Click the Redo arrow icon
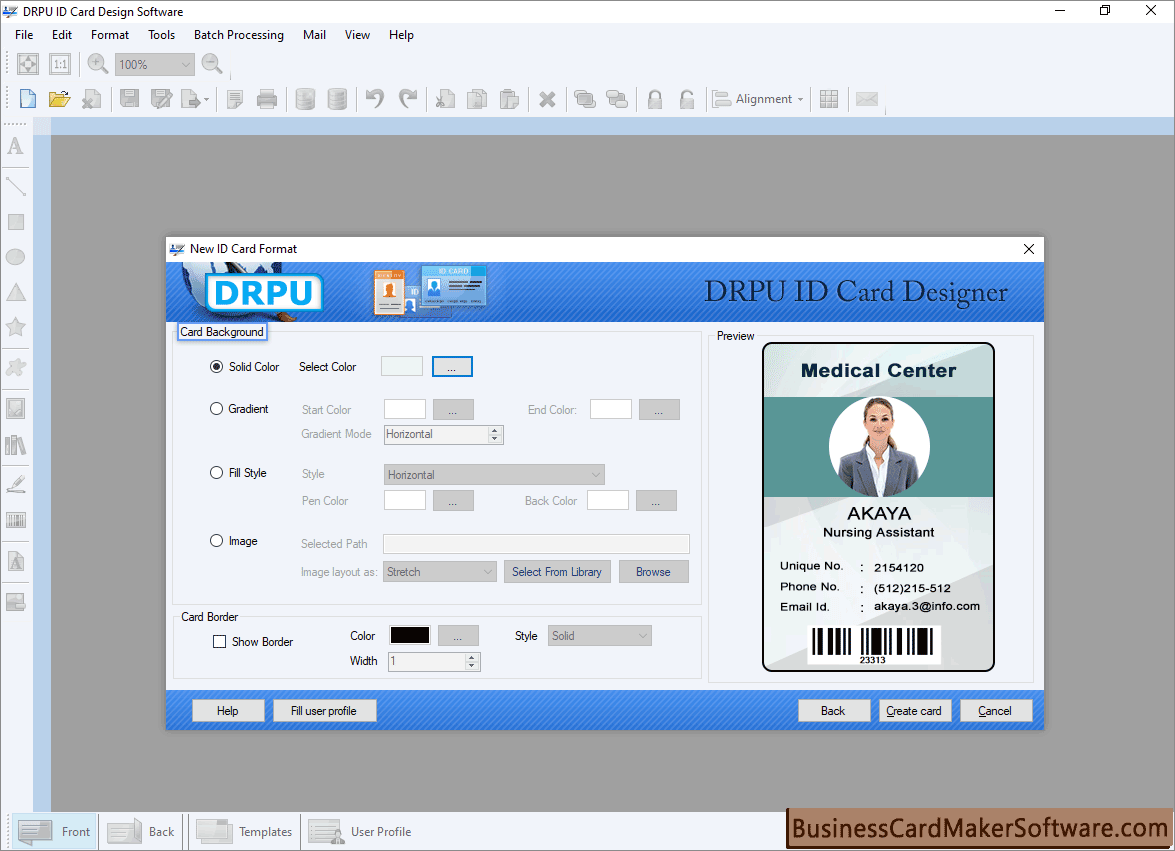Image resolution: width=1175 pixels, height=851 pixels. click(x=408, y=99)
